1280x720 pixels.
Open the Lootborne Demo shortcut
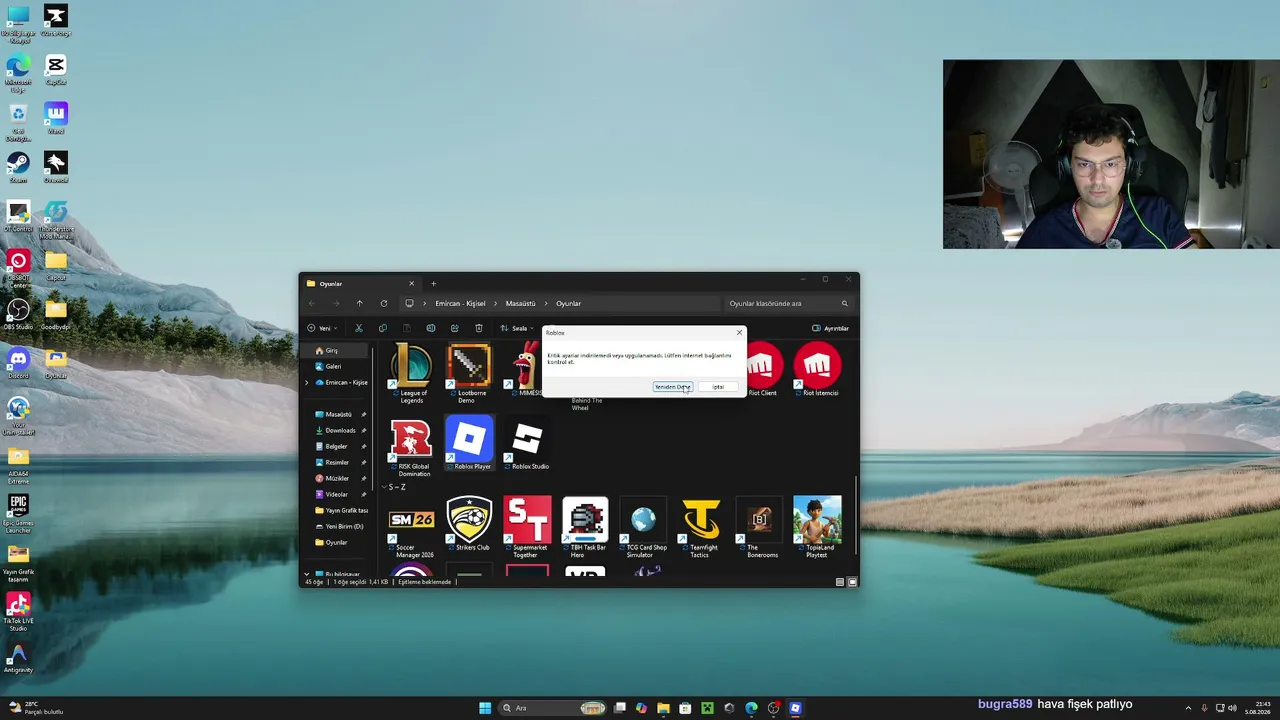[470, 372]
